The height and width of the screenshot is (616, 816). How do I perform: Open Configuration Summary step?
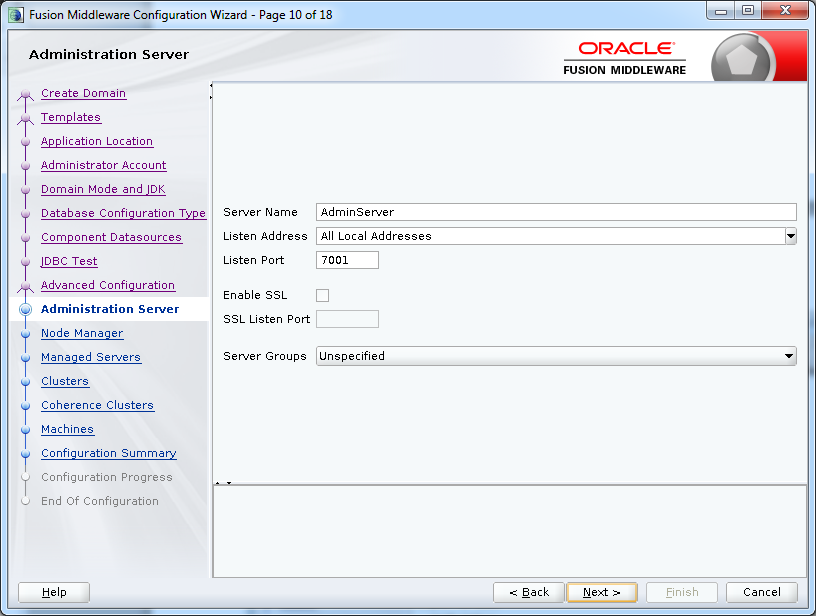pyautogui.click(x=109, y=453)
